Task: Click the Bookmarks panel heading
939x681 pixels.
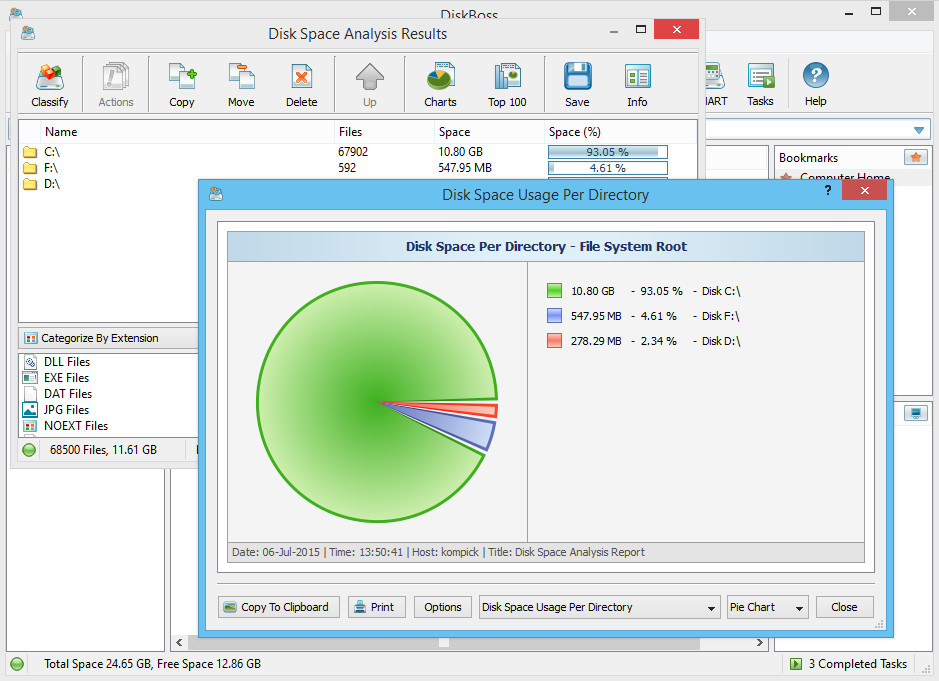Action: click(808, 158)
